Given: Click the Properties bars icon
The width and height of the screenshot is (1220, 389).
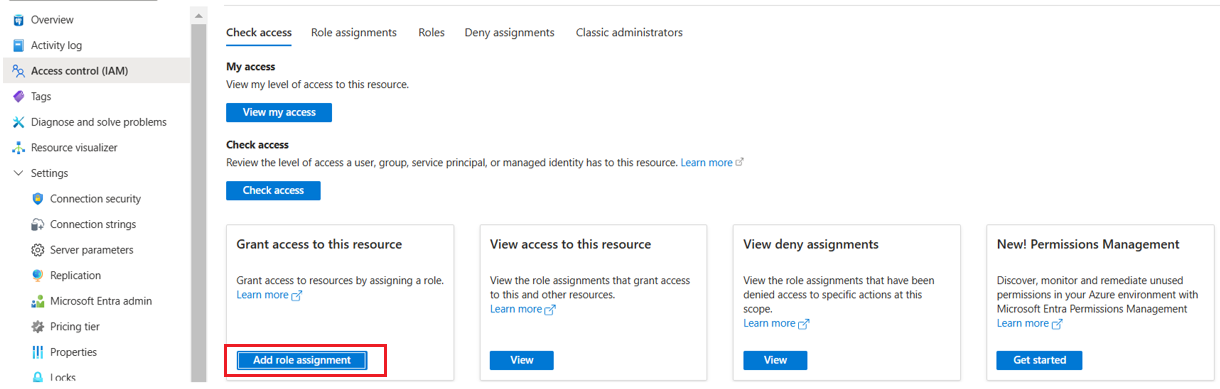Looking at the screenshot, I should (38, 352).
